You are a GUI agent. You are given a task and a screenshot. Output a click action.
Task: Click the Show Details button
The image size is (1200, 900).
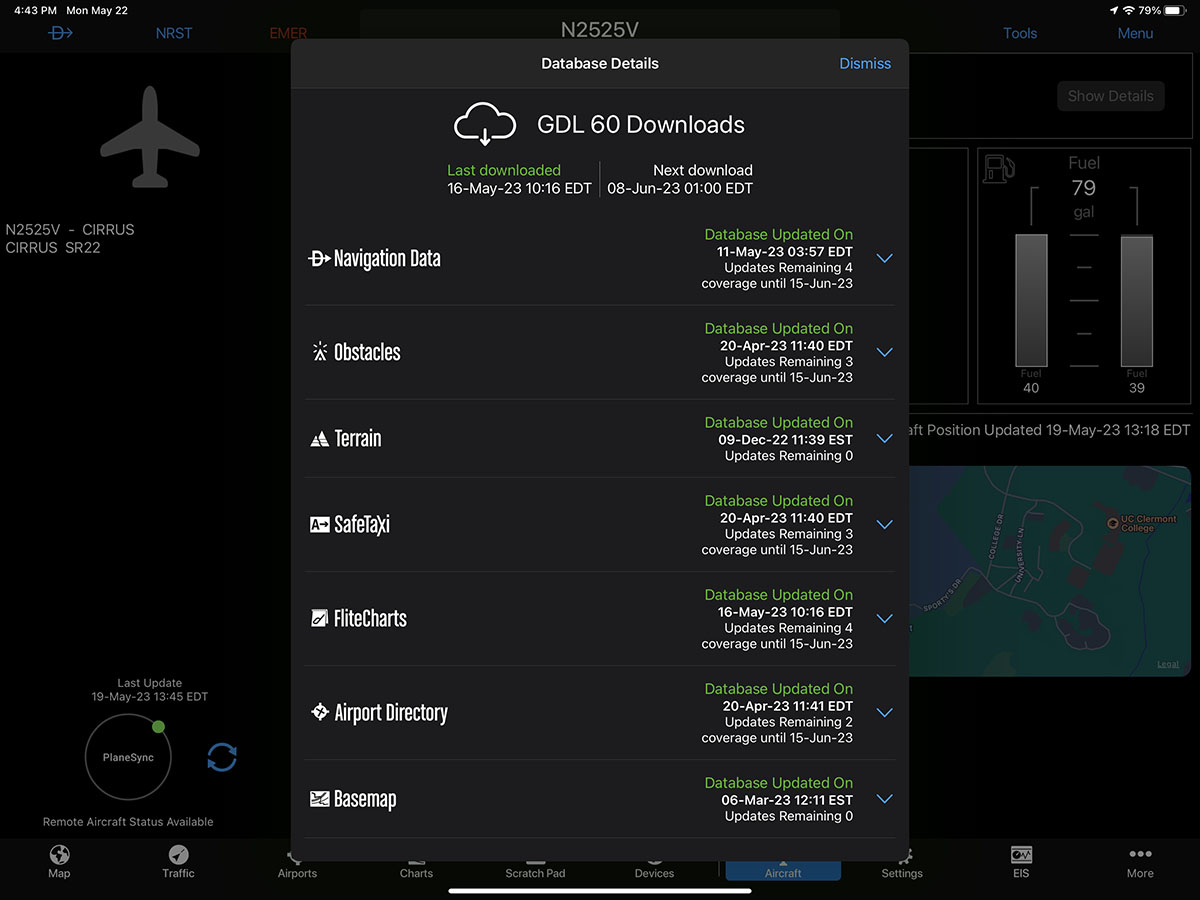tap(1111, 96)
